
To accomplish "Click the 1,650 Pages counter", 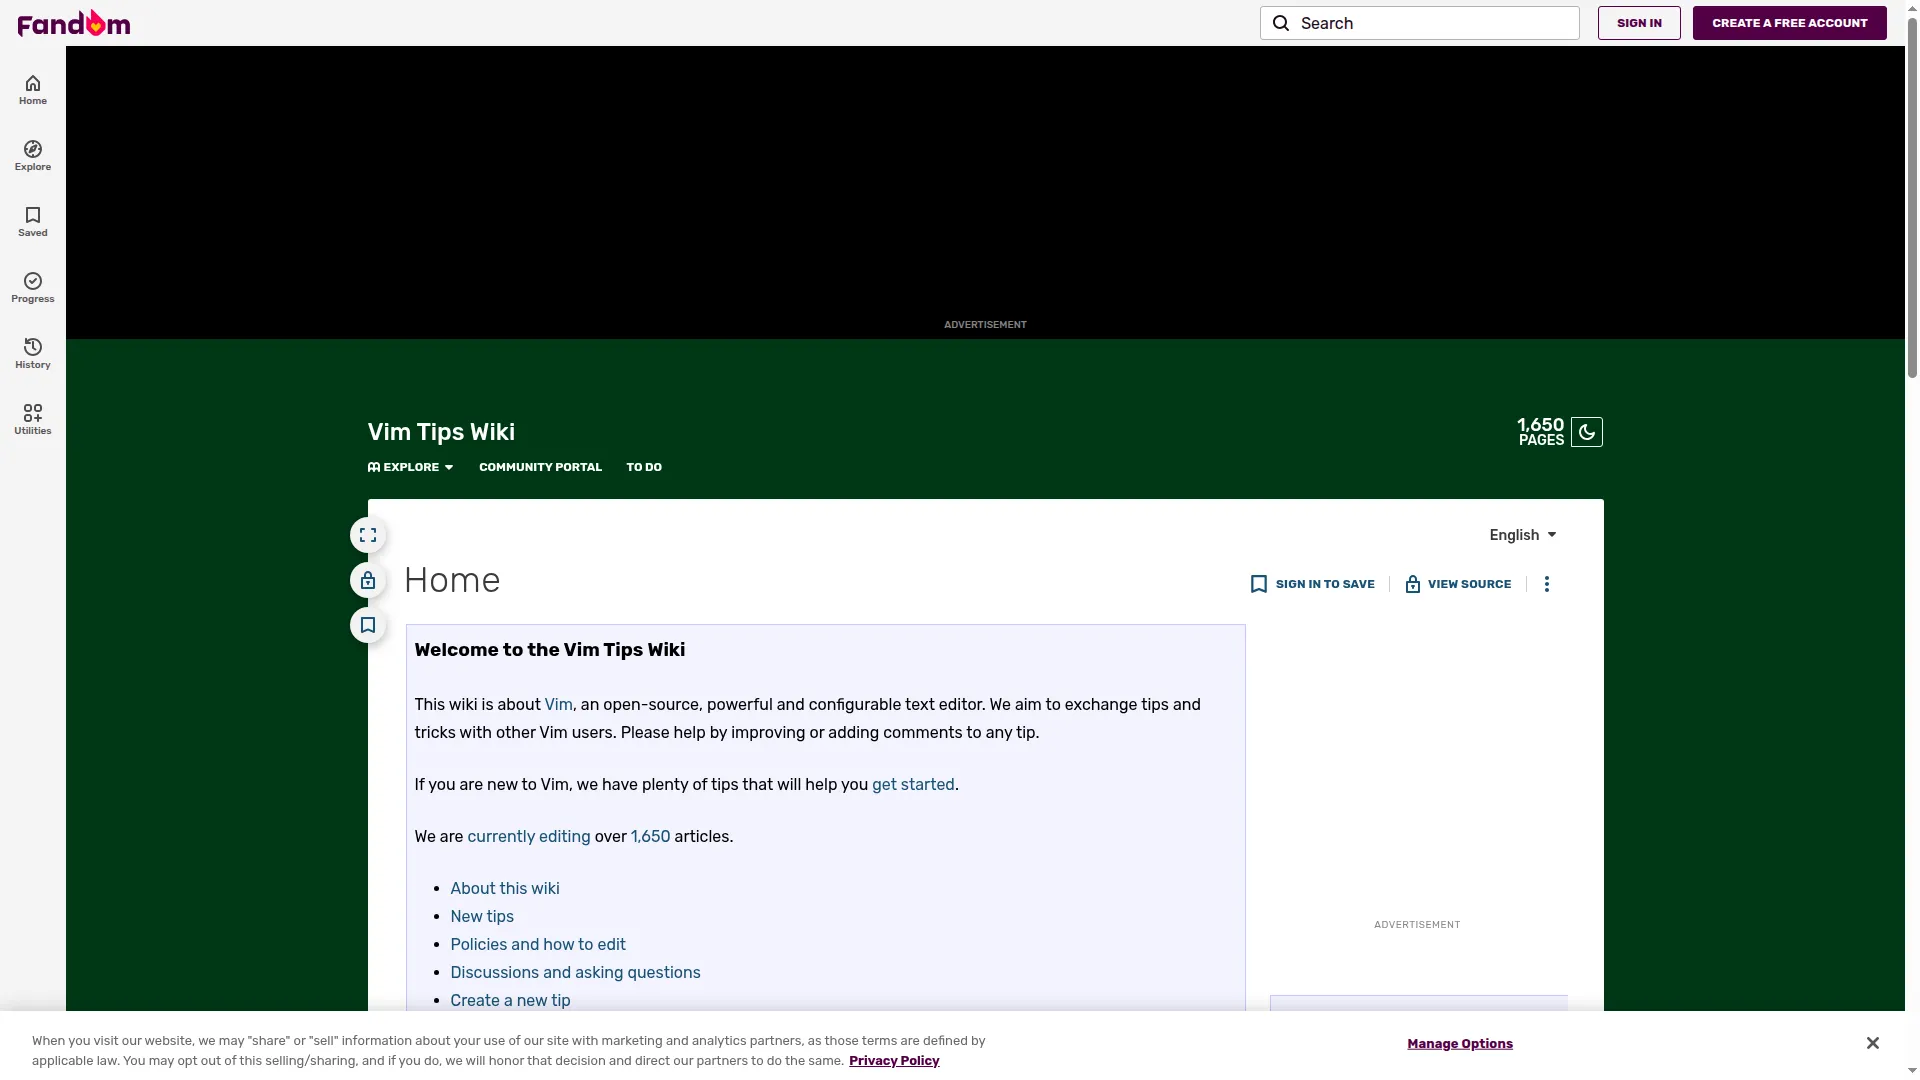I will click(1540, 432).
